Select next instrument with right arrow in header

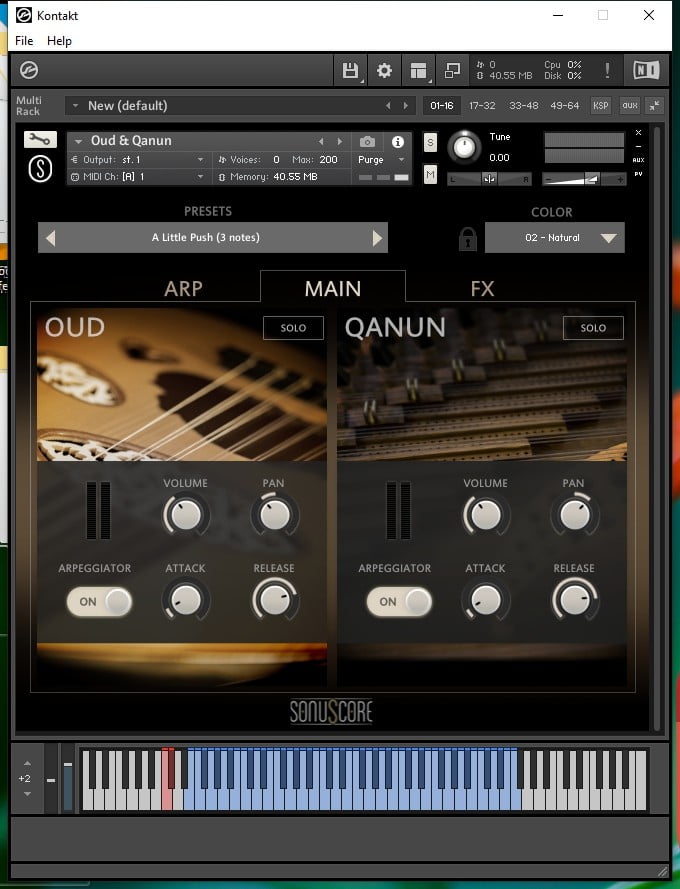340,141
